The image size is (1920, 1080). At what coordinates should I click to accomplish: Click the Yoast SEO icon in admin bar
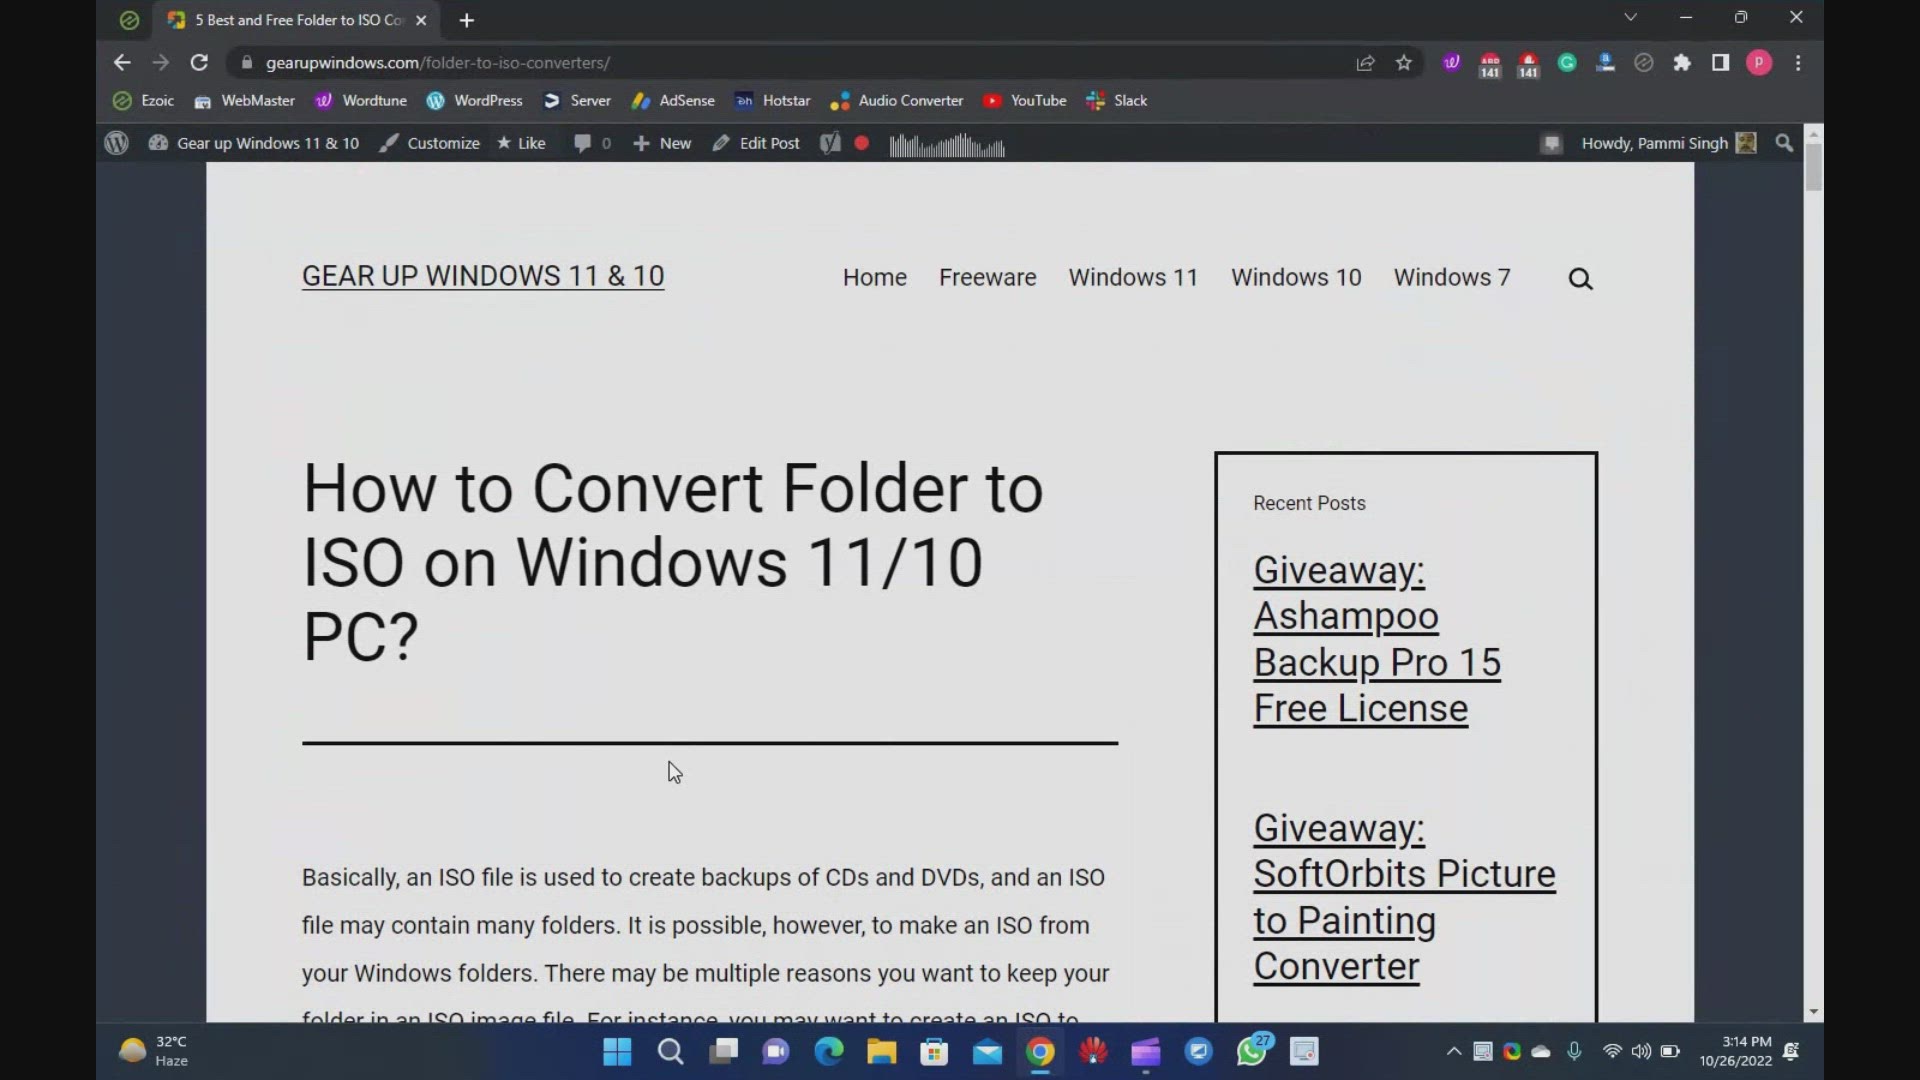tap(830, 143)
